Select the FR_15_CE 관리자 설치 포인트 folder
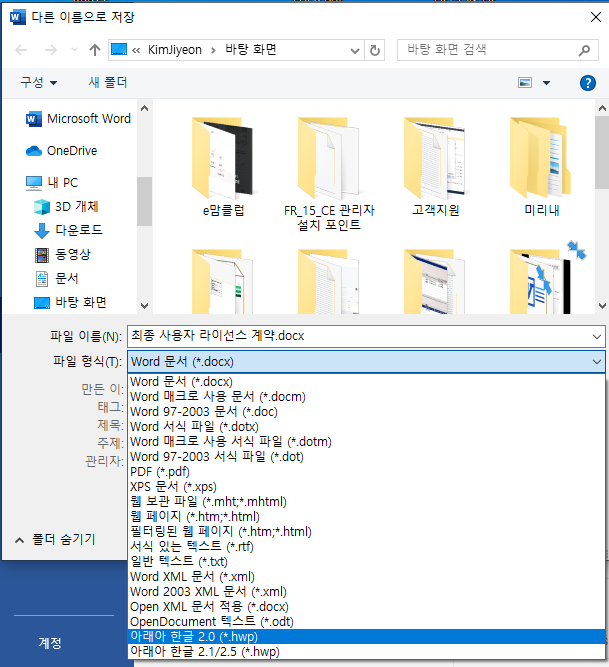Image resolution: width=609 pixels, height=667 pixels. coord(329,174)
